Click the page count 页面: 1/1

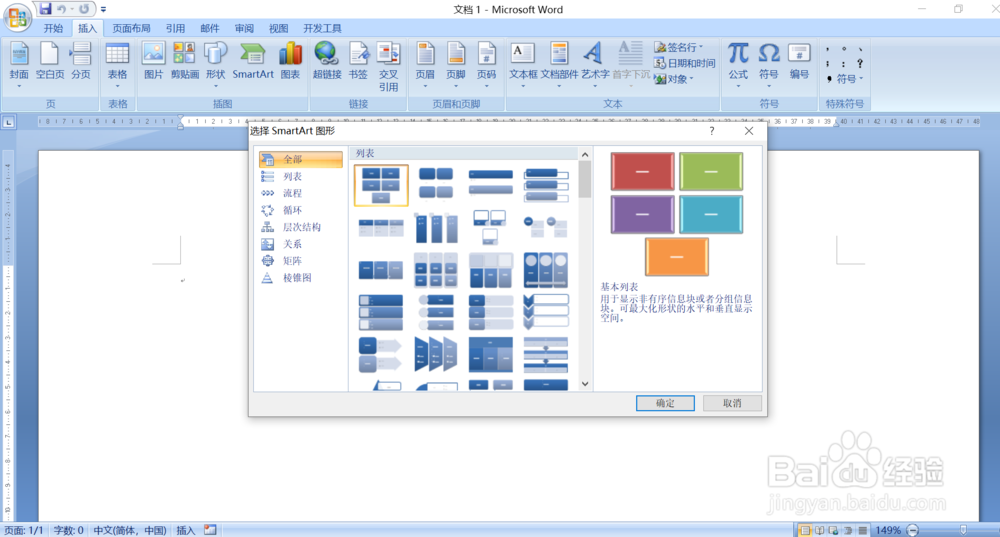(x=24, y=531)
